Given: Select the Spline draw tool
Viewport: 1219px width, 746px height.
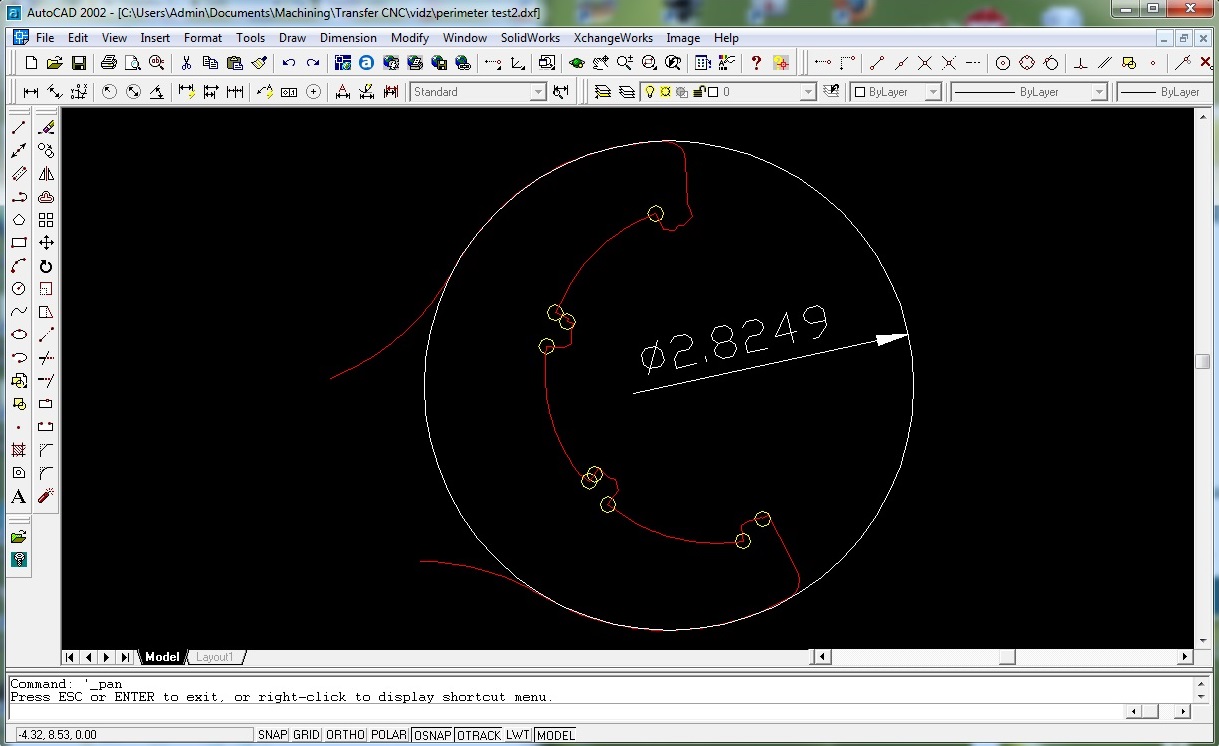Looking at the screenshot, I should (x=19, y=312).
